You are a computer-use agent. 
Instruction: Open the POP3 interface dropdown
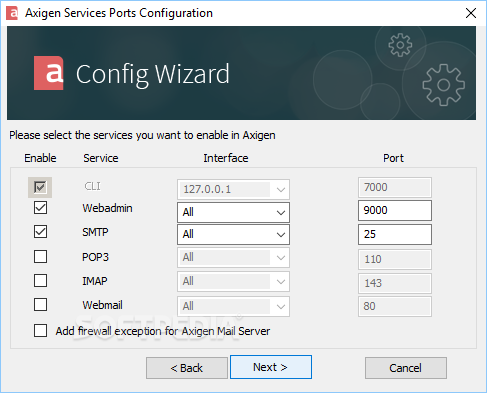(233, 257)
